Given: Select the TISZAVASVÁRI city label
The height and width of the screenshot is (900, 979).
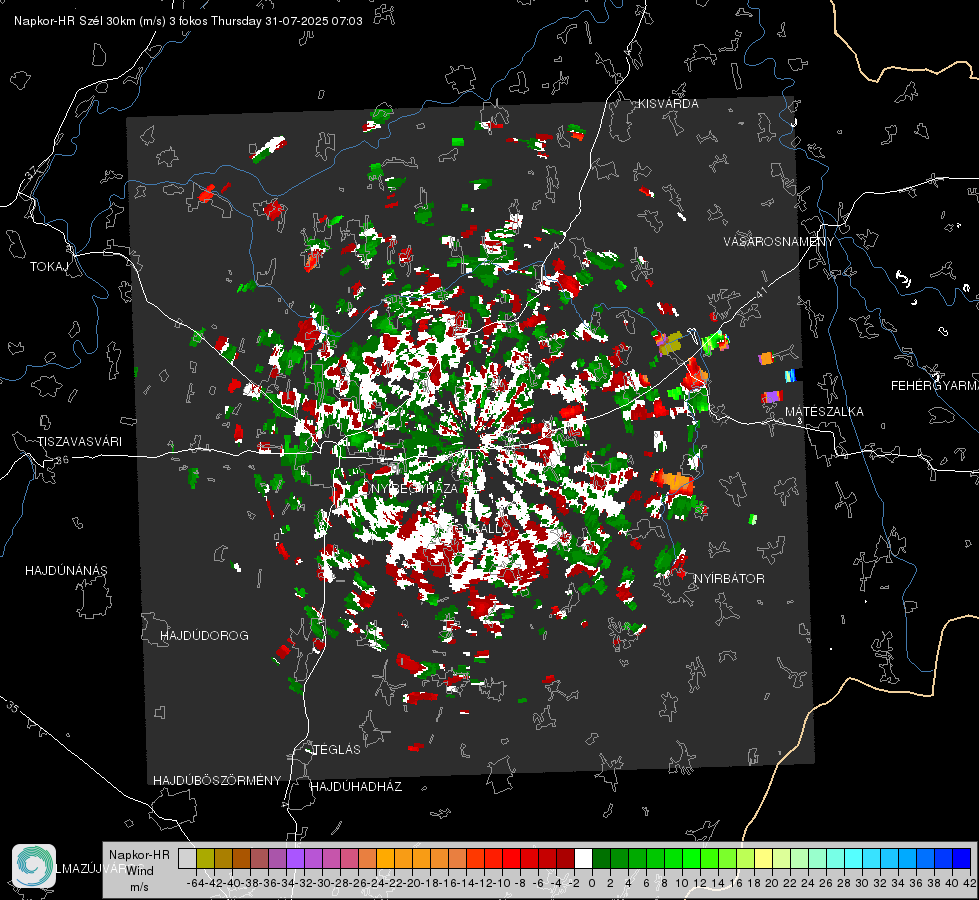Looking at the screenshot, I should 79,442.
